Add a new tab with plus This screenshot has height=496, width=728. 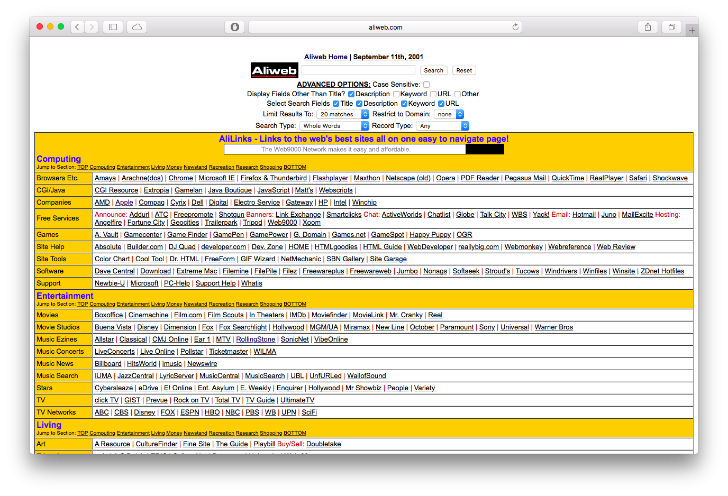pos(691,30)
